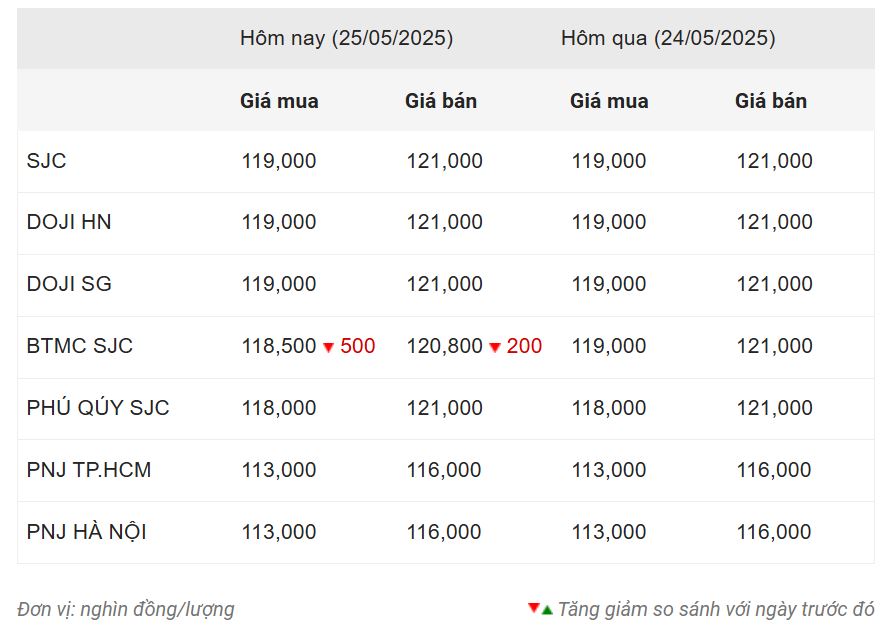Click first Giá mua column header
The image size is (893, 639).
[279, 101]
